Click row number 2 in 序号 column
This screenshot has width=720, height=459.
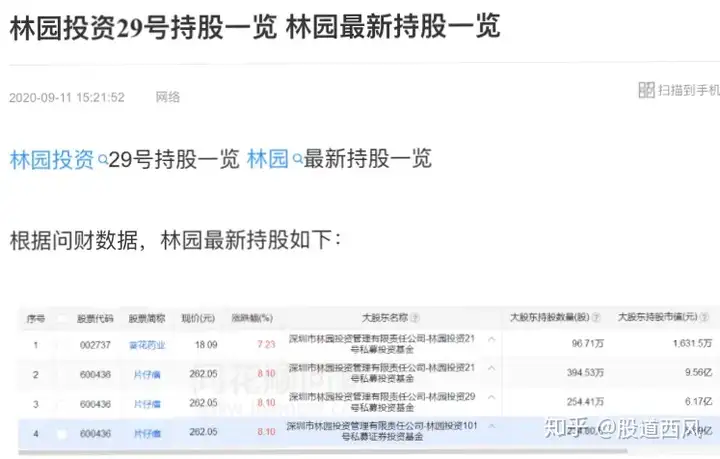coord(36,375)
